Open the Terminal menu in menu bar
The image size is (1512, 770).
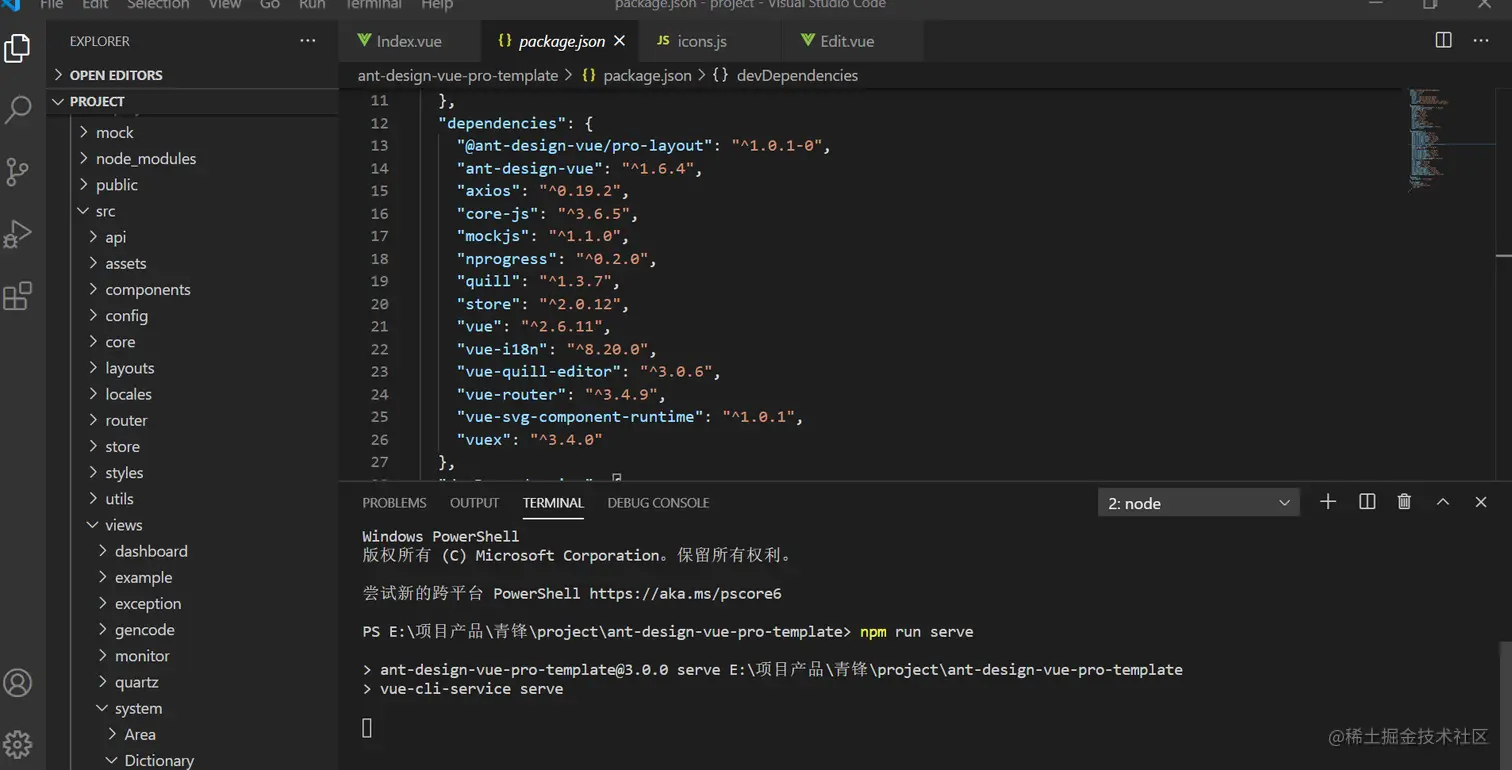tap(372, 5)
